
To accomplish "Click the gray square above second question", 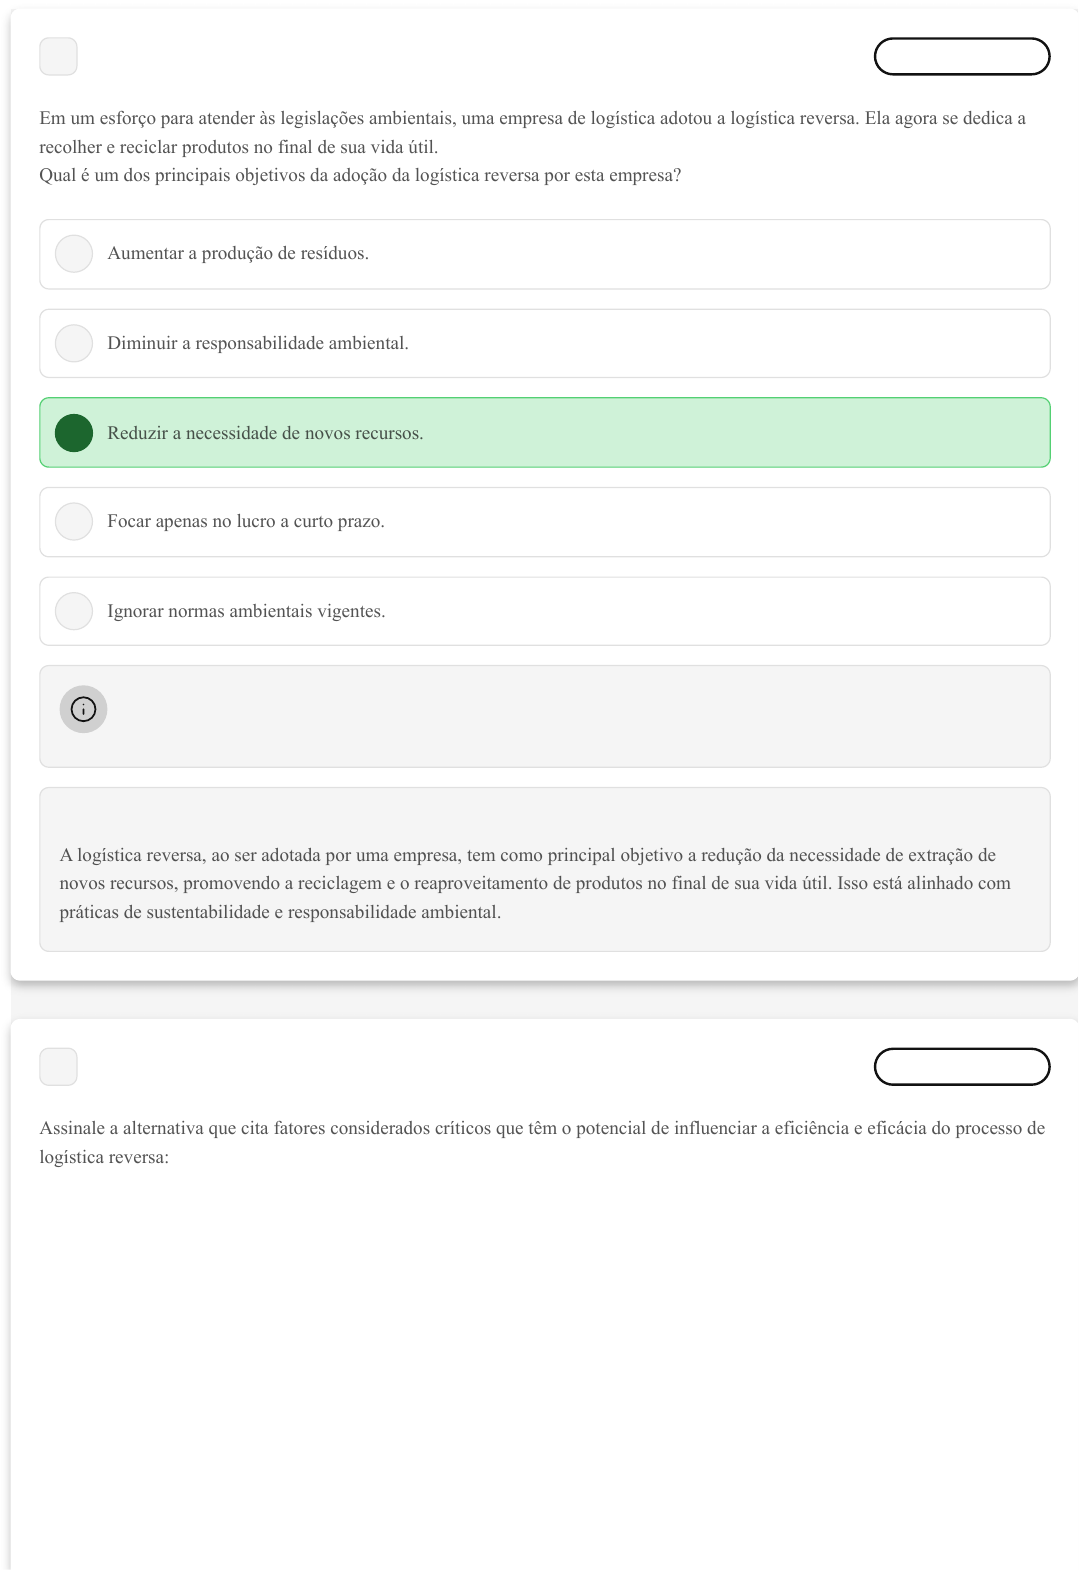I will 58,1066.
